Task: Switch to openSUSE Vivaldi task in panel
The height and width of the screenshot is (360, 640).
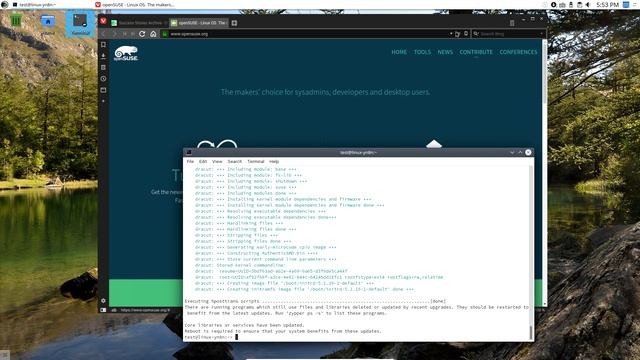Action: [x=135, y=4]
